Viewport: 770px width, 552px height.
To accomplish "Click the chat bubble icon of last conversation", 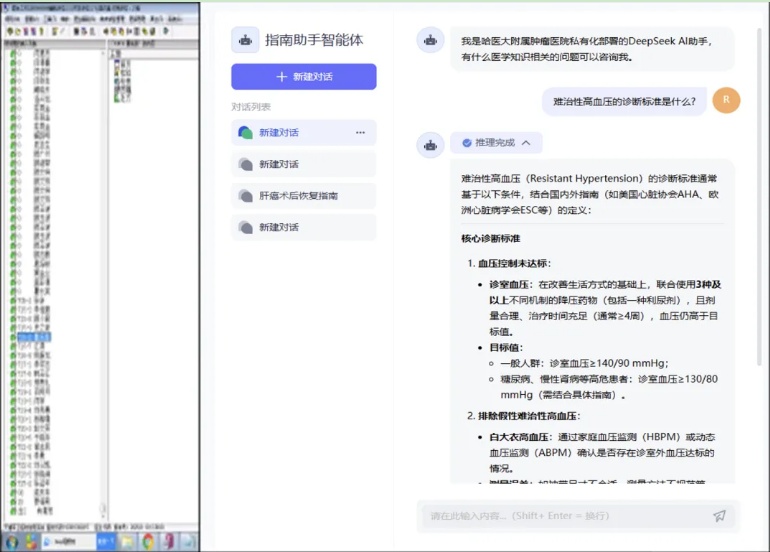I will 246,228.
